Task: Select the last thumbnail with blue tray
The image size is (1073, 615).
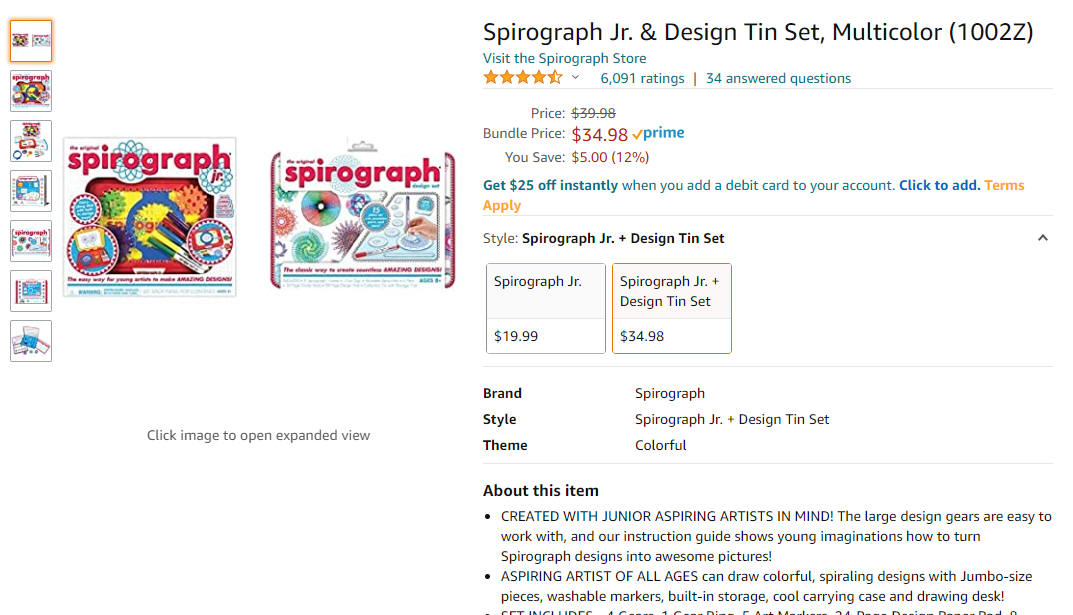Action: click(x=31, y=341)
